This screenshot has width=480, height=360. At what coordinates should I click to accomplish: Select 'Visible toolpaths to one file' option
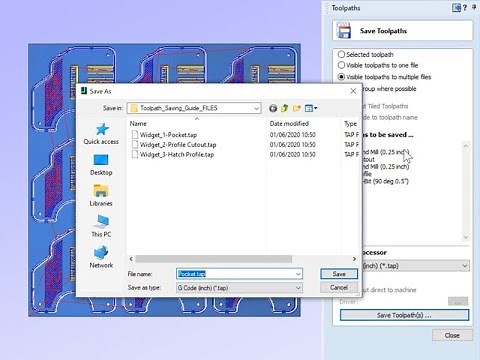point(341,65)
